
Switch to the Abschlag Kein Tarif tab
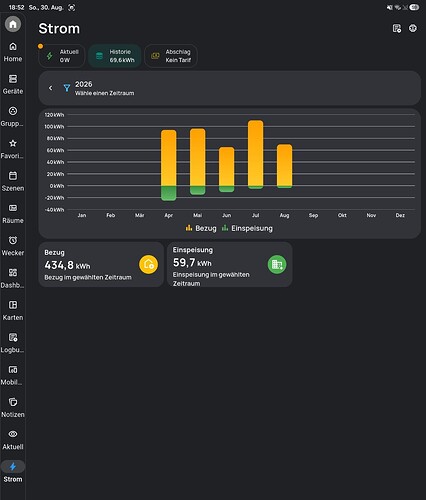[x=171, y=56]
